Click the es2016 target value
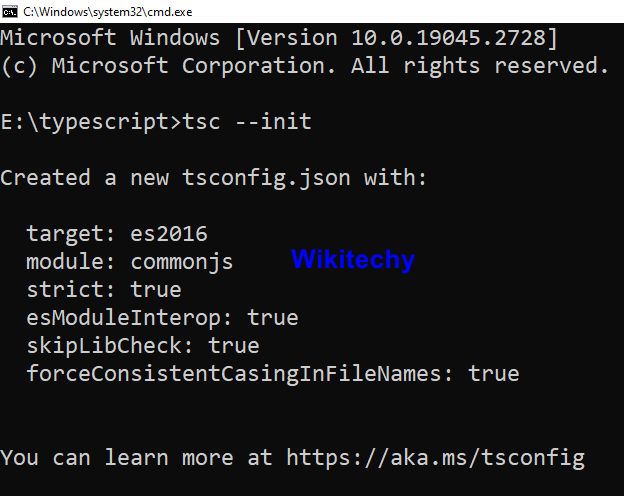 click(x=169, y=234)
